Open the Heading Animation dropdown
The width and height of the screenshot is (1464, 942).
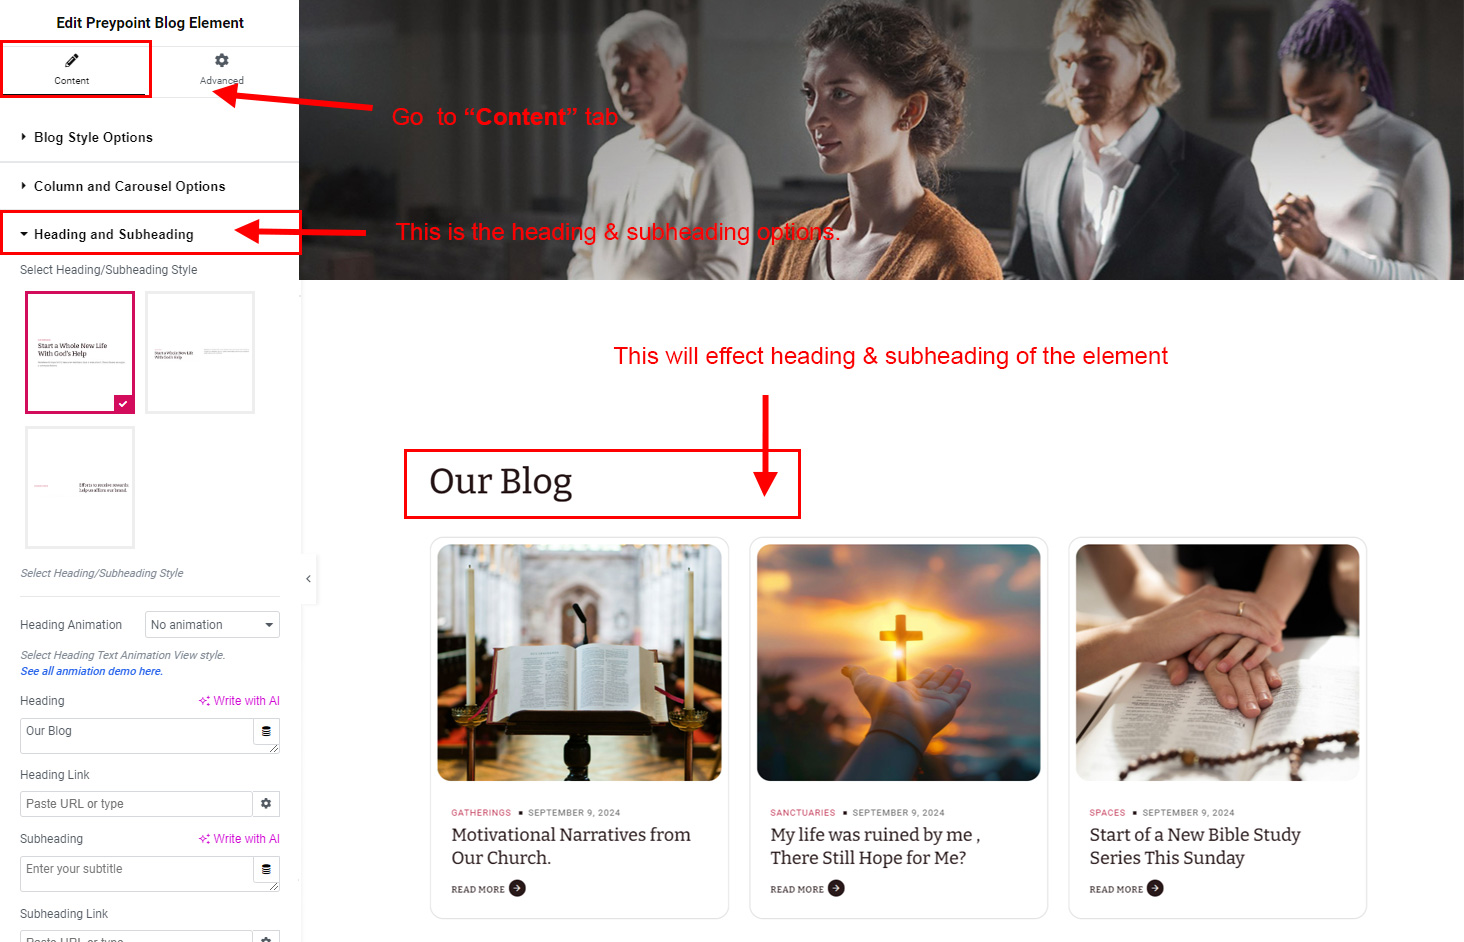212,624
